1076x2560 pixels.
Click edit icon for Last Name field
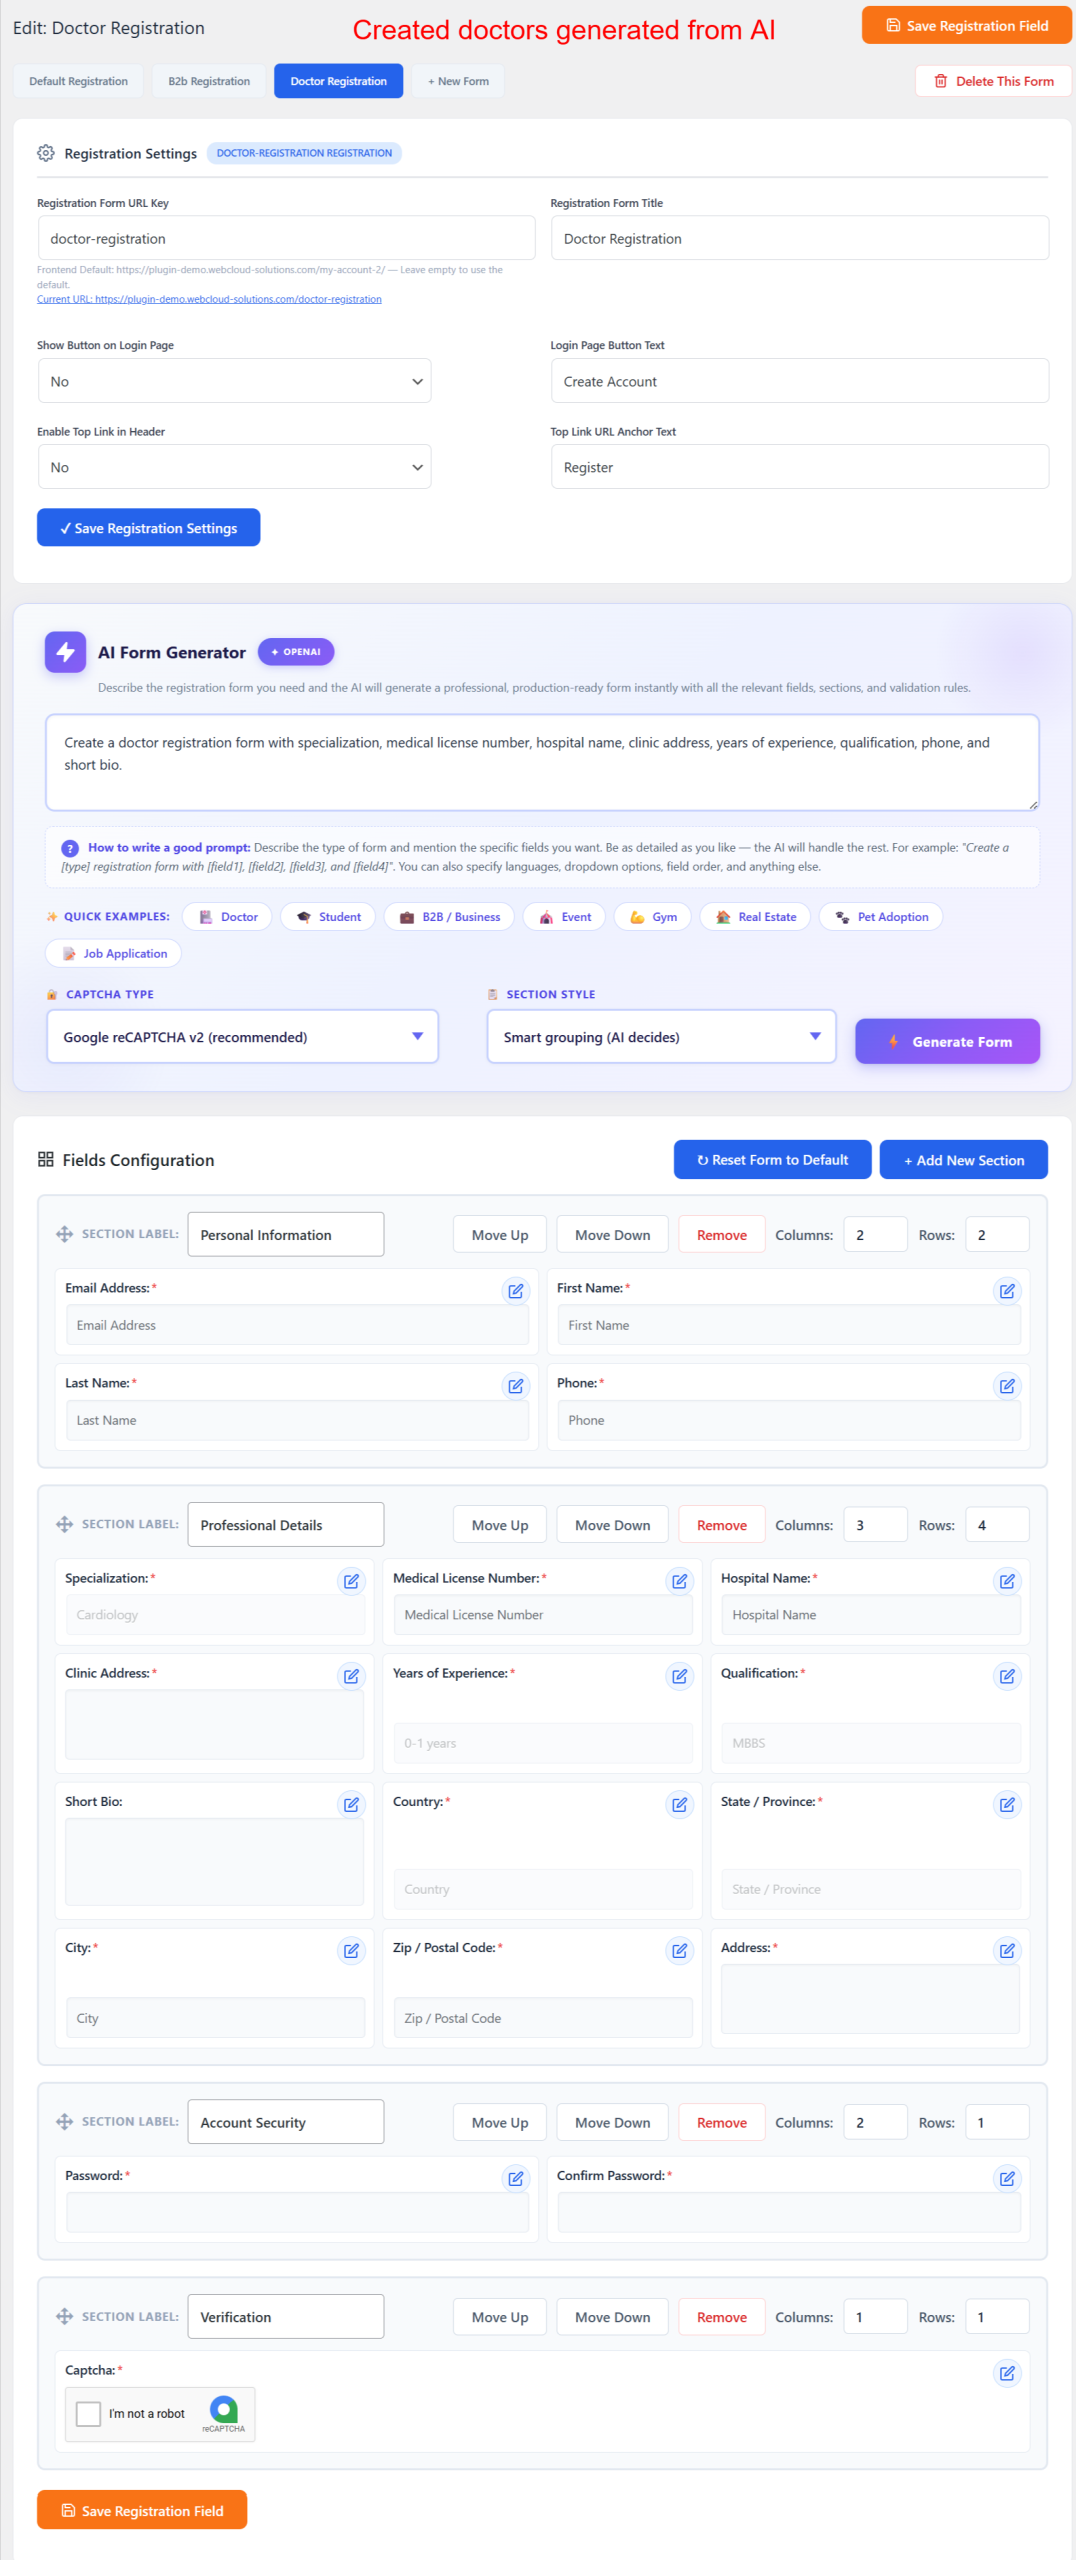pos(515,1386)
